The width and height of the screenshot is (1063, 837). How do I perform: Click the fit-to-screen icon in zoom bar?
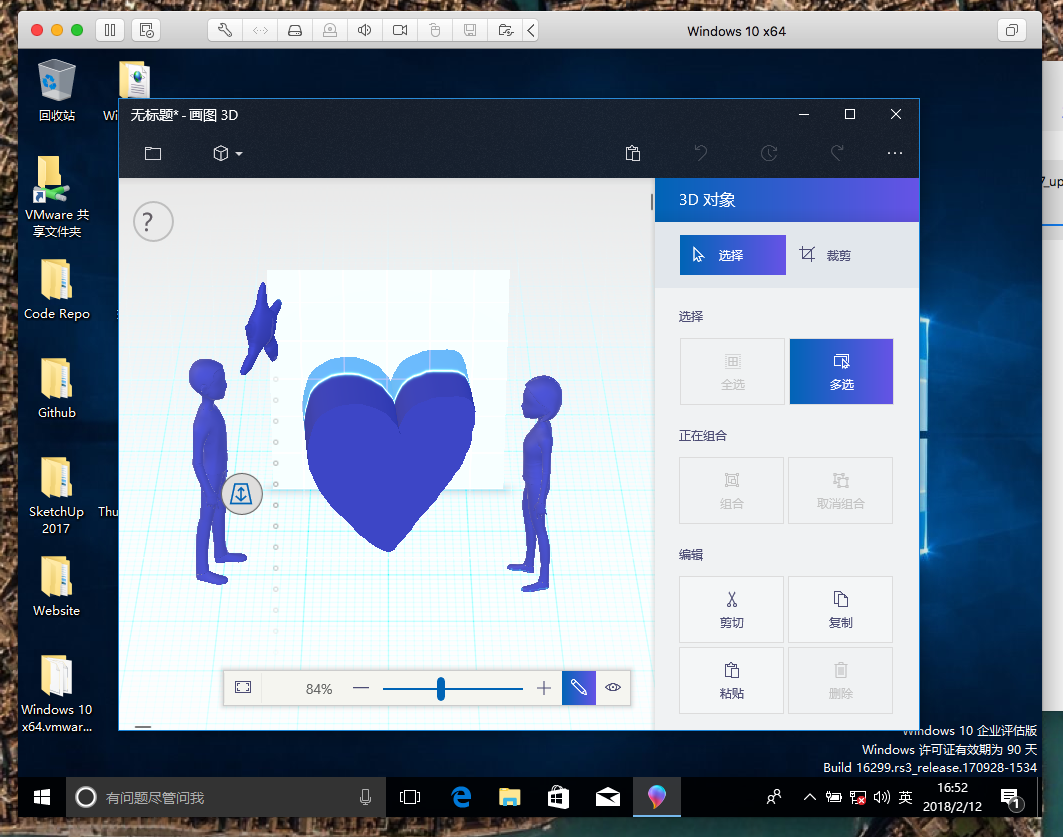click(x=243, y=688)
